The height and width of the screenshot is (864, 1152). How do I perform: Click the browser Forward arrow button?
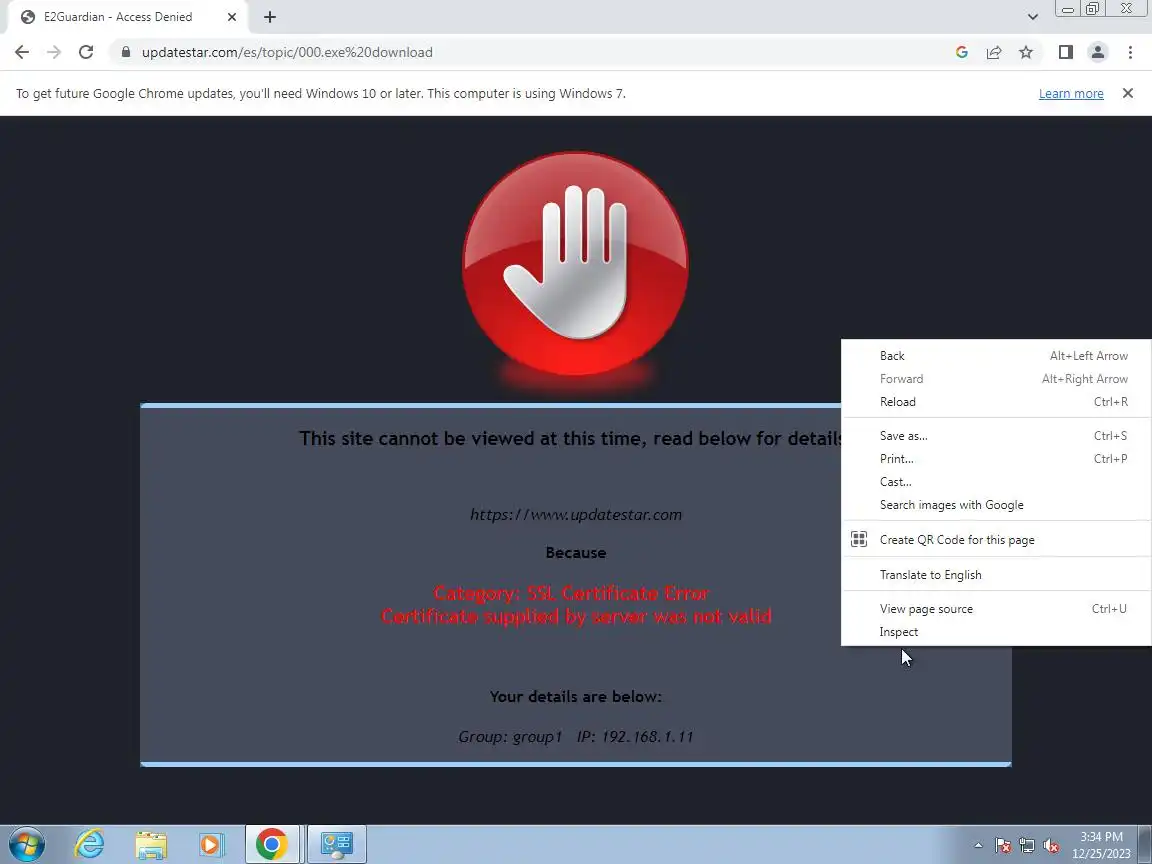point(54,52)
